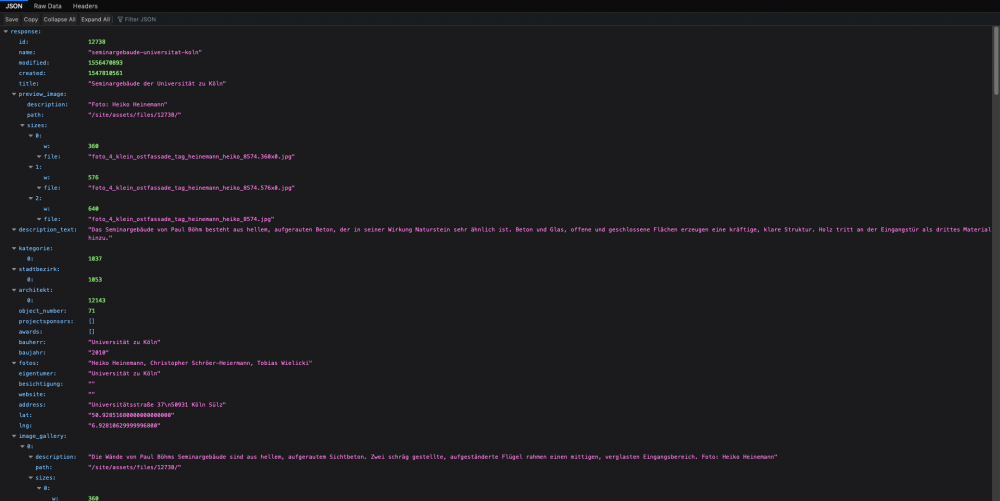
Task: Select name value "seminargebaude-universitat-koln"
Action: tap(145, 52)
